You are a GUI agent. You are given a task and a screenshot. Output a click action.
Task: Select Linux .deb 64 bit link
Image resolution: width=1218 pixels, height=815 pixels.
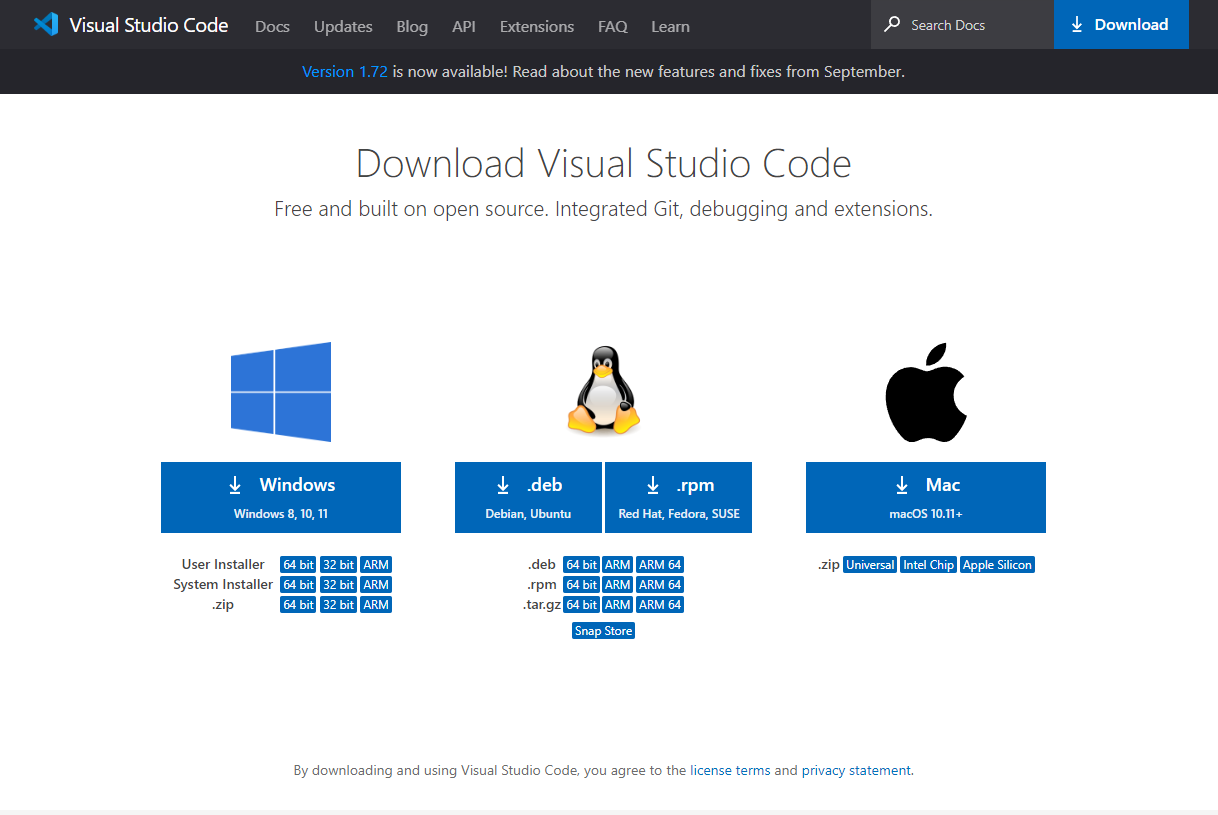tap(581, 565)
